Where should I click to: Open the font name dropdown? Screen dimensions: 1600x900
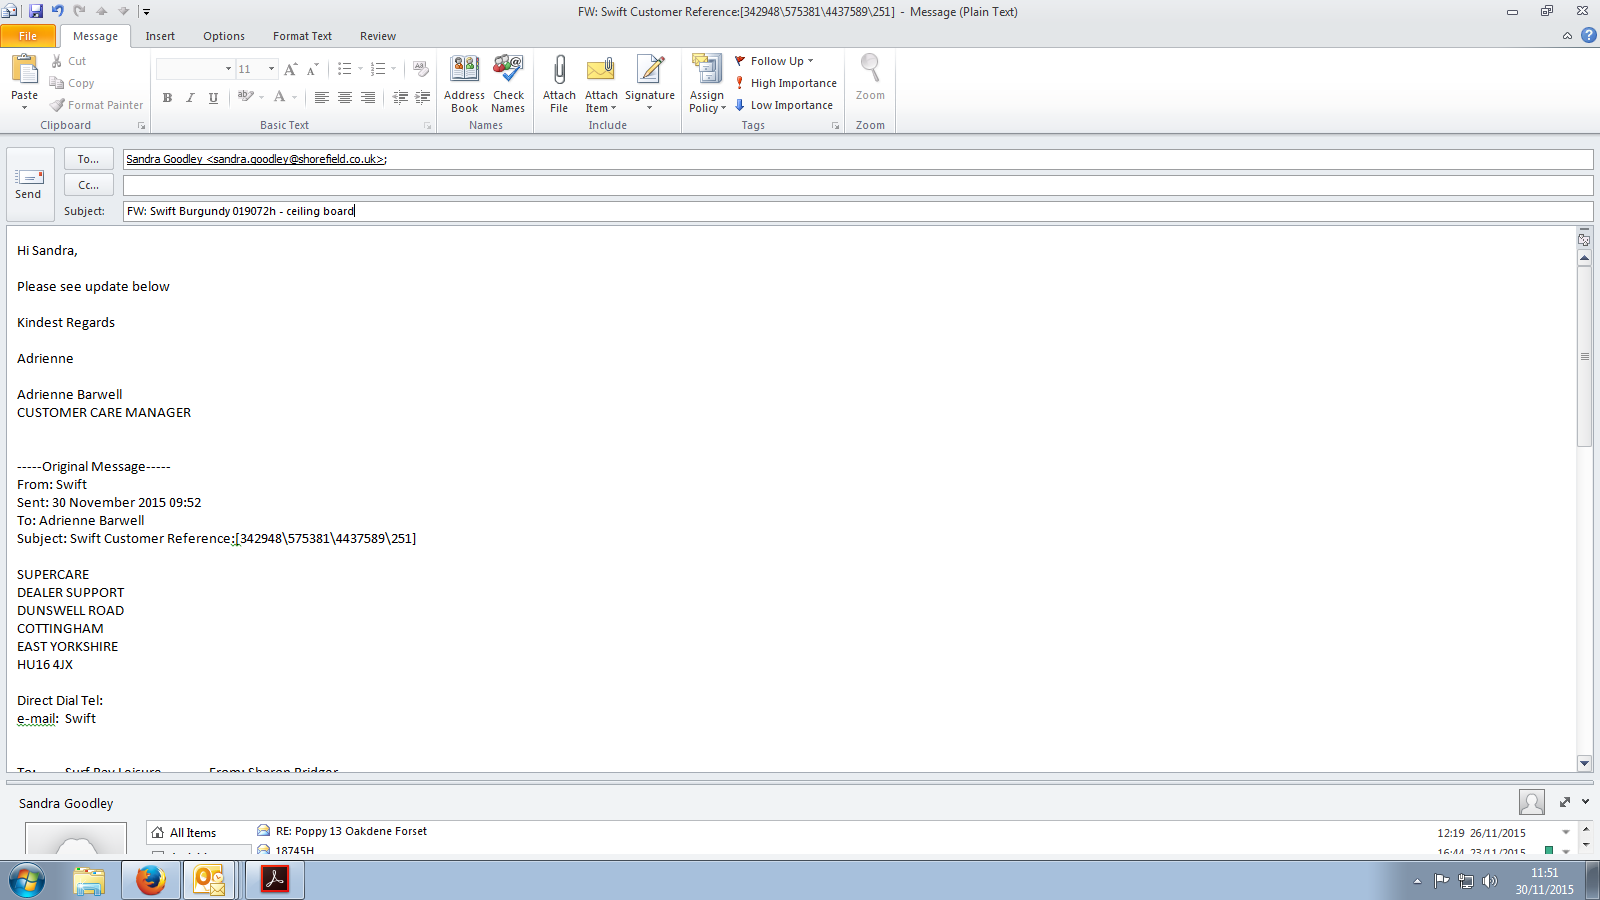pos(228,69)
